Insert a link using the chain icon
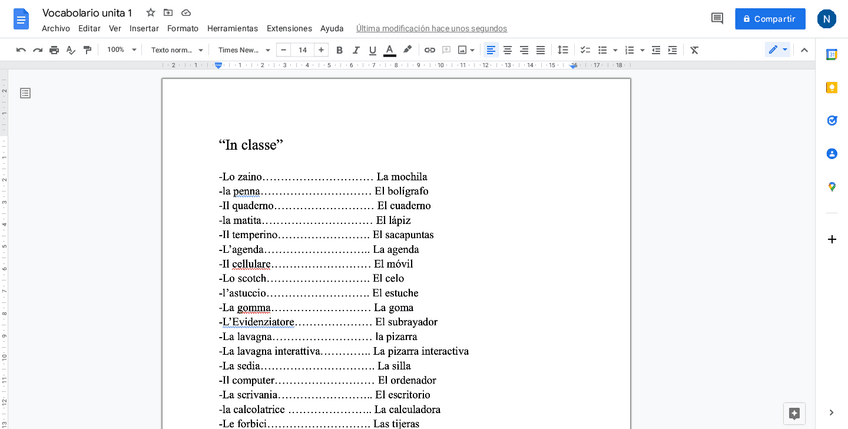This screenshot has width=848, height=429. tap(430, 50)
